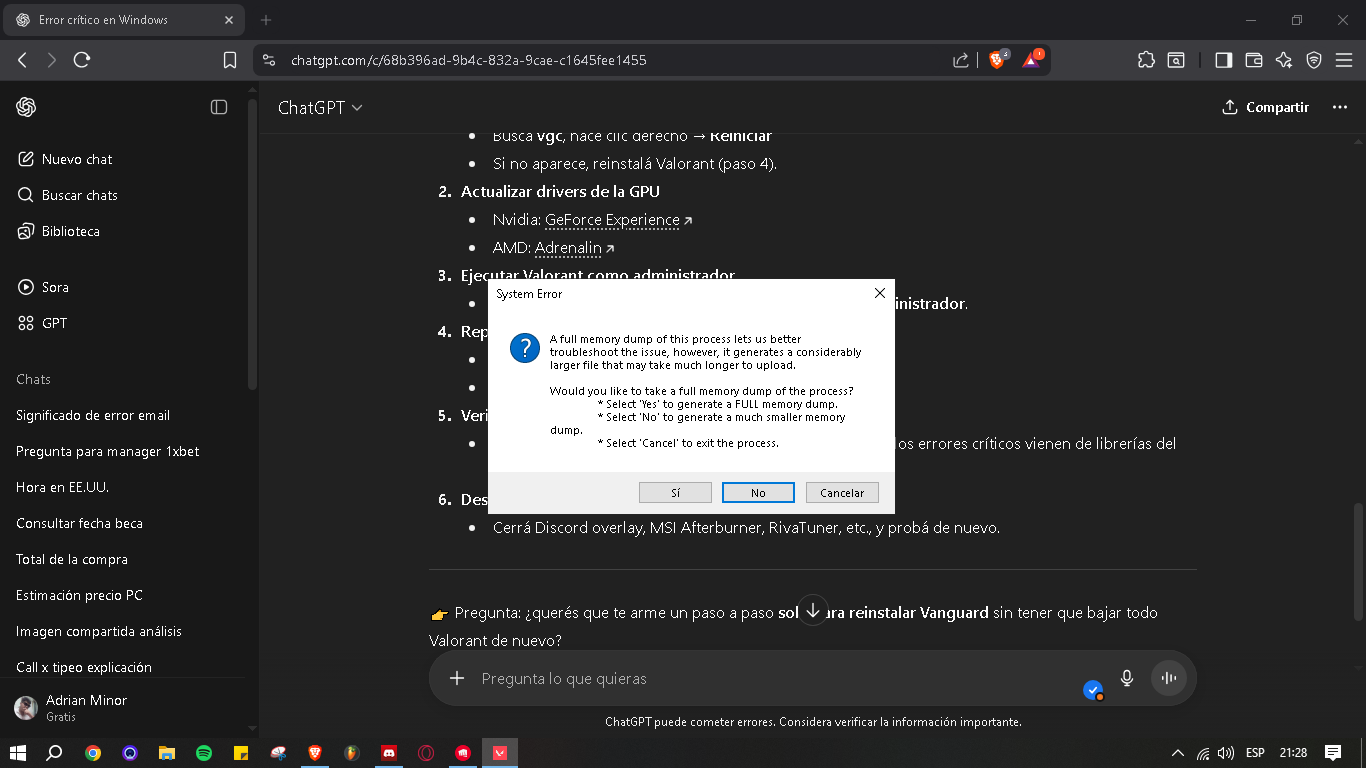Open Discord from the taskbar

[x=389, y=753]
